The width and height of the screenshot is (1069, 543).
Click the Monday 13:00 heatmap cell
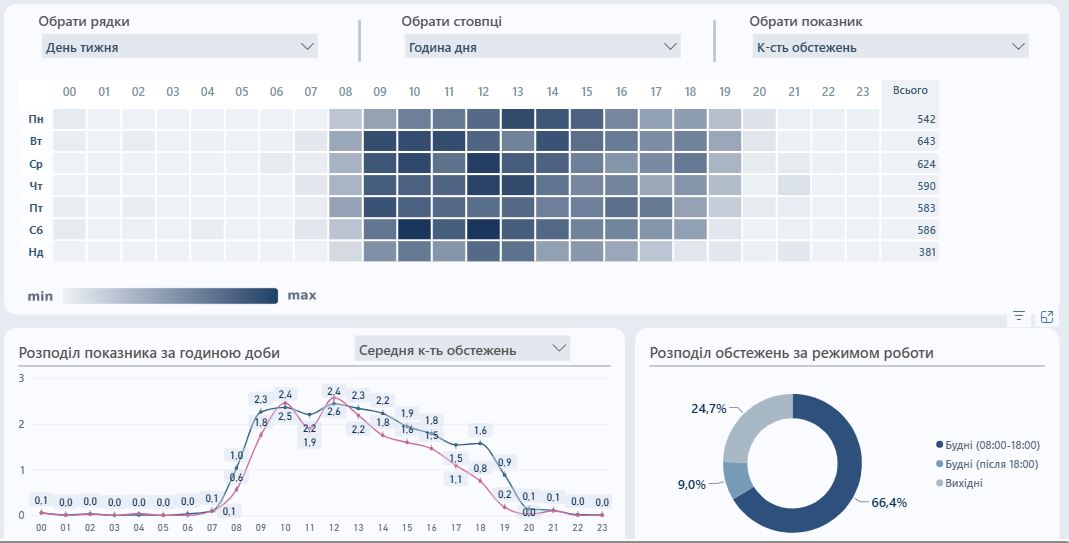click(x=518, y=119)
